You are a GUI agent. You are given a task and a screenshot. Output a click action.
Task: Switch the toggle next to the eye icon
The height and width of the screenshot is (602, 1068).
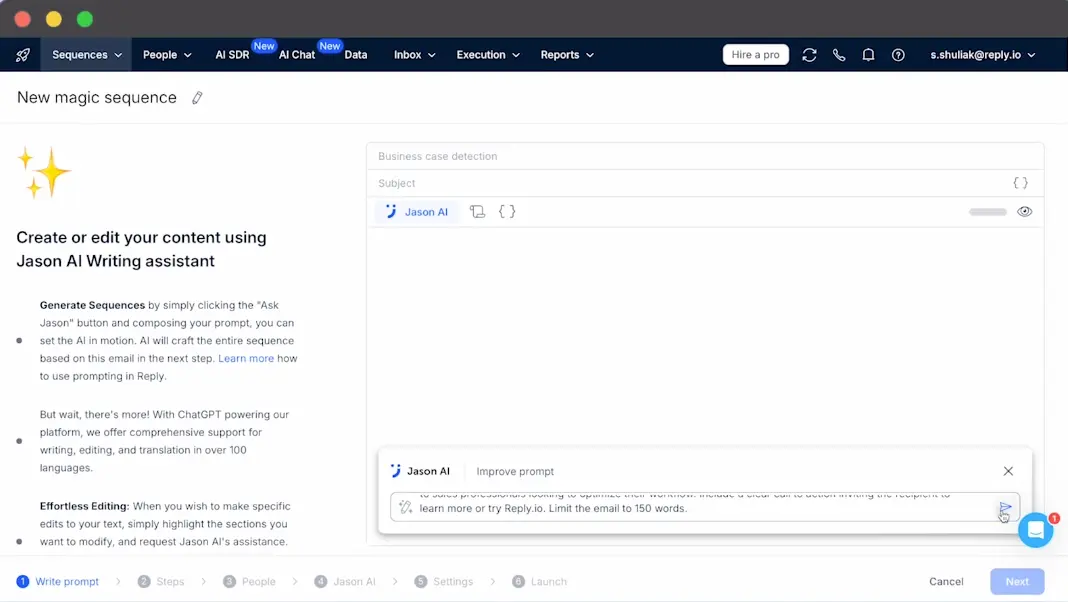click(987, 211)
